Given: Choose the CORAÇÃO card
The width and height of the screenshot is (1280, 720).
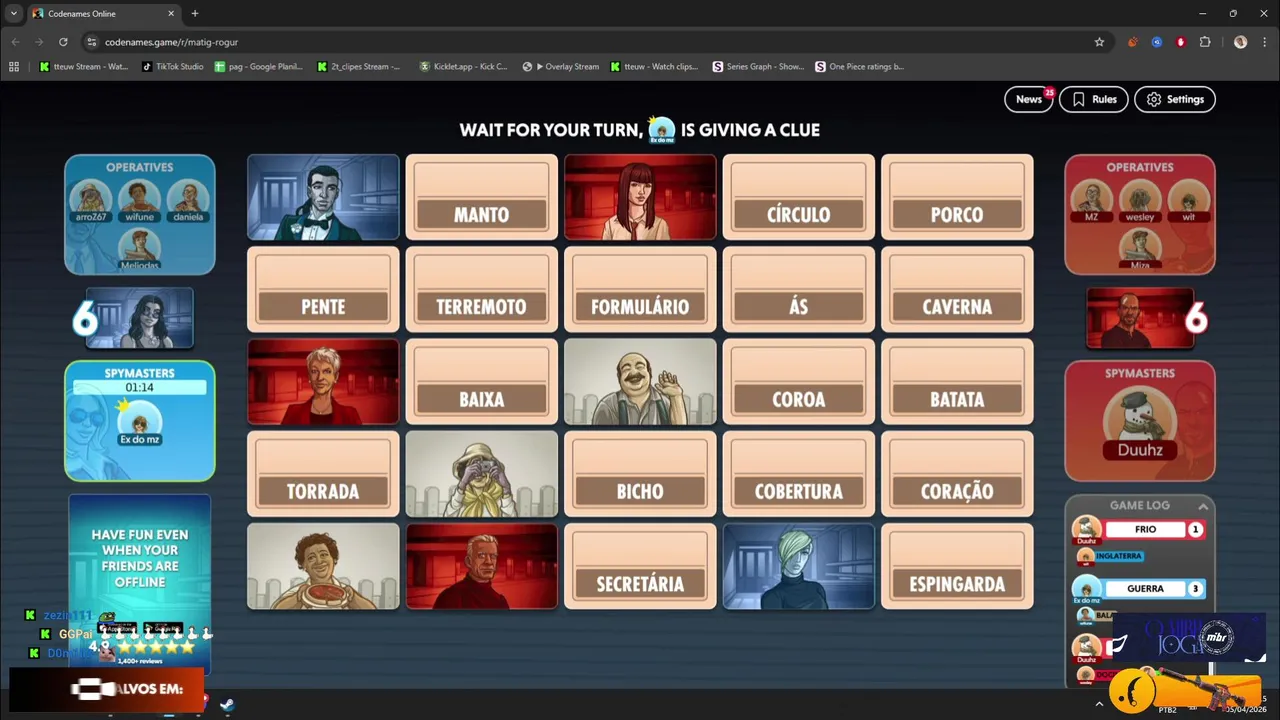Looking at the screenshot, I should pyautogui.click(x=957, y=474).
